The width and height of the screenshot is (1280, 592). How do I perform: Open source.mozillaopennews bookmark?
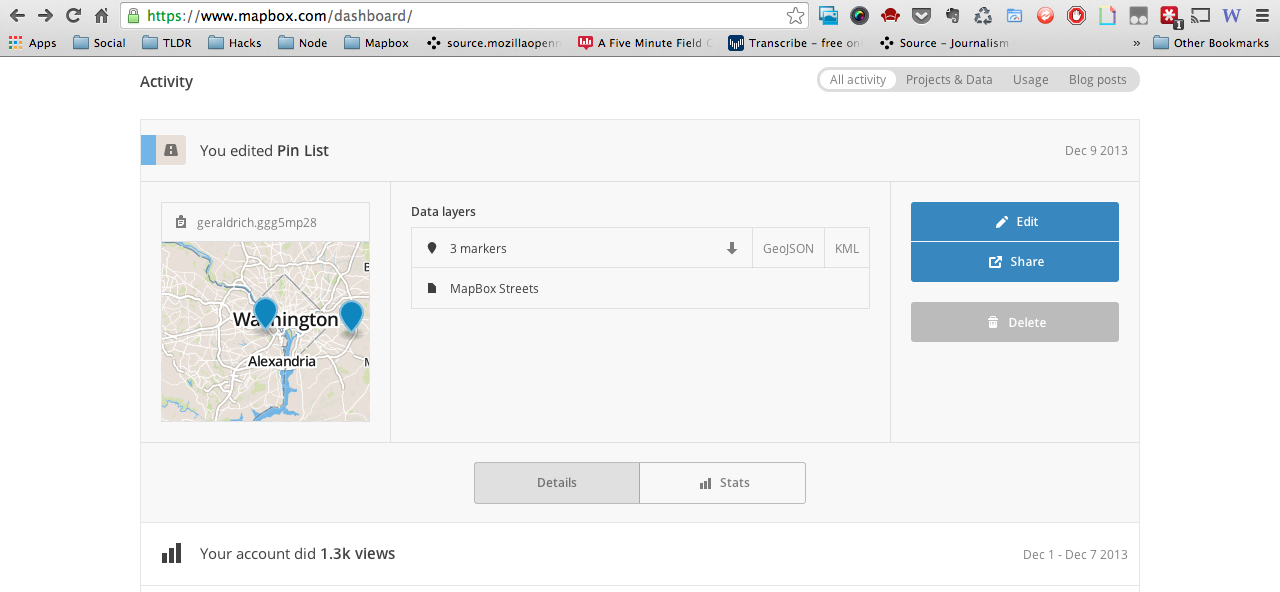pyautogui.click(x=495, y=43)
